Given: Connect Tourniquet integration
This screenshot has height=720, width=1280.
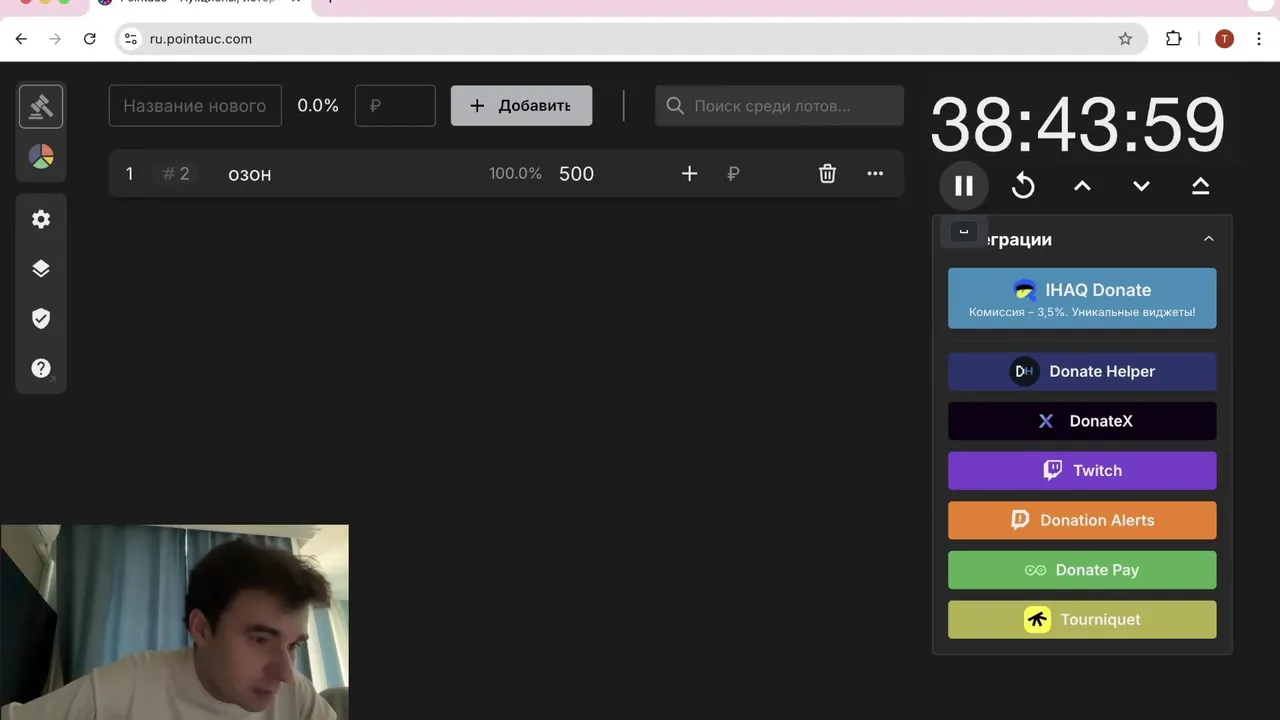Looking at the screenshot, I should pos(1082,620).
